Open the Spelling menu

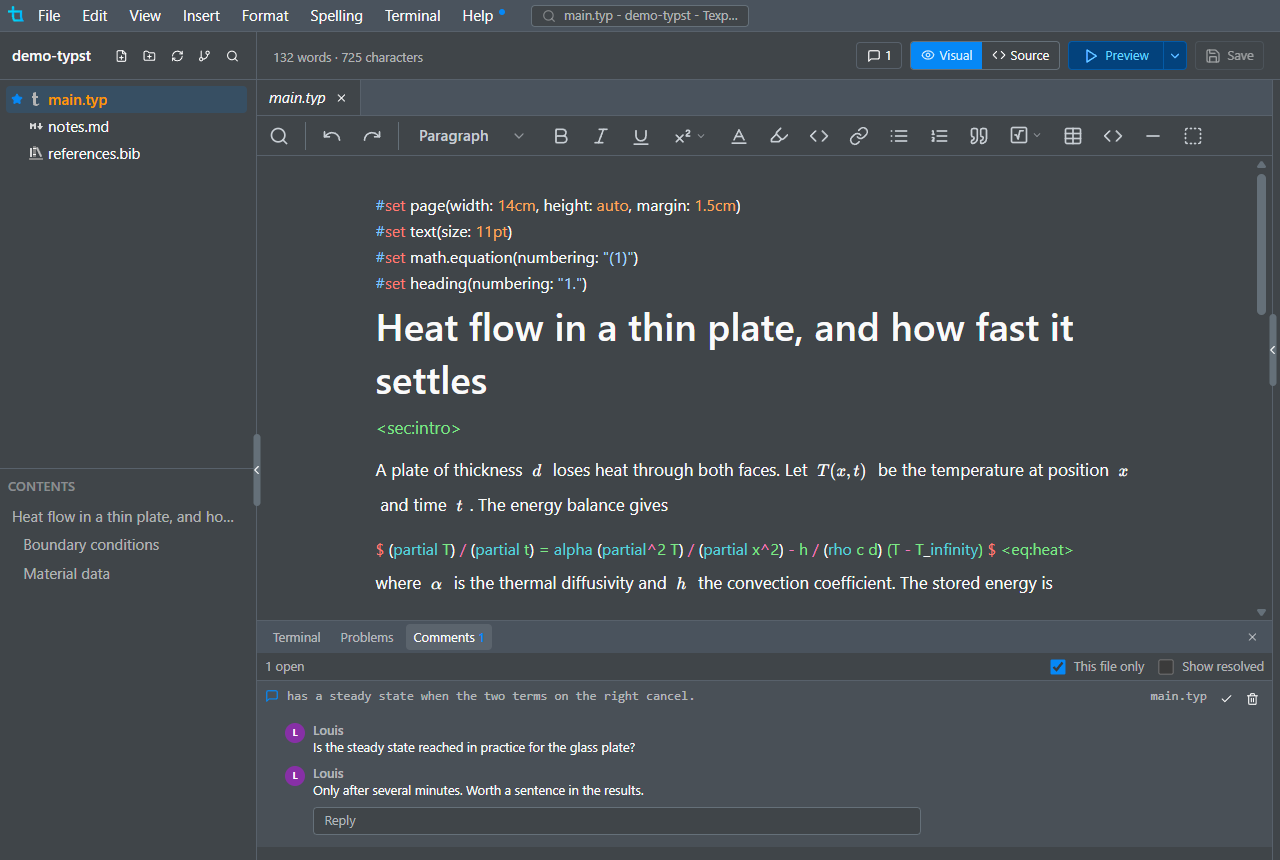(336, 16)
